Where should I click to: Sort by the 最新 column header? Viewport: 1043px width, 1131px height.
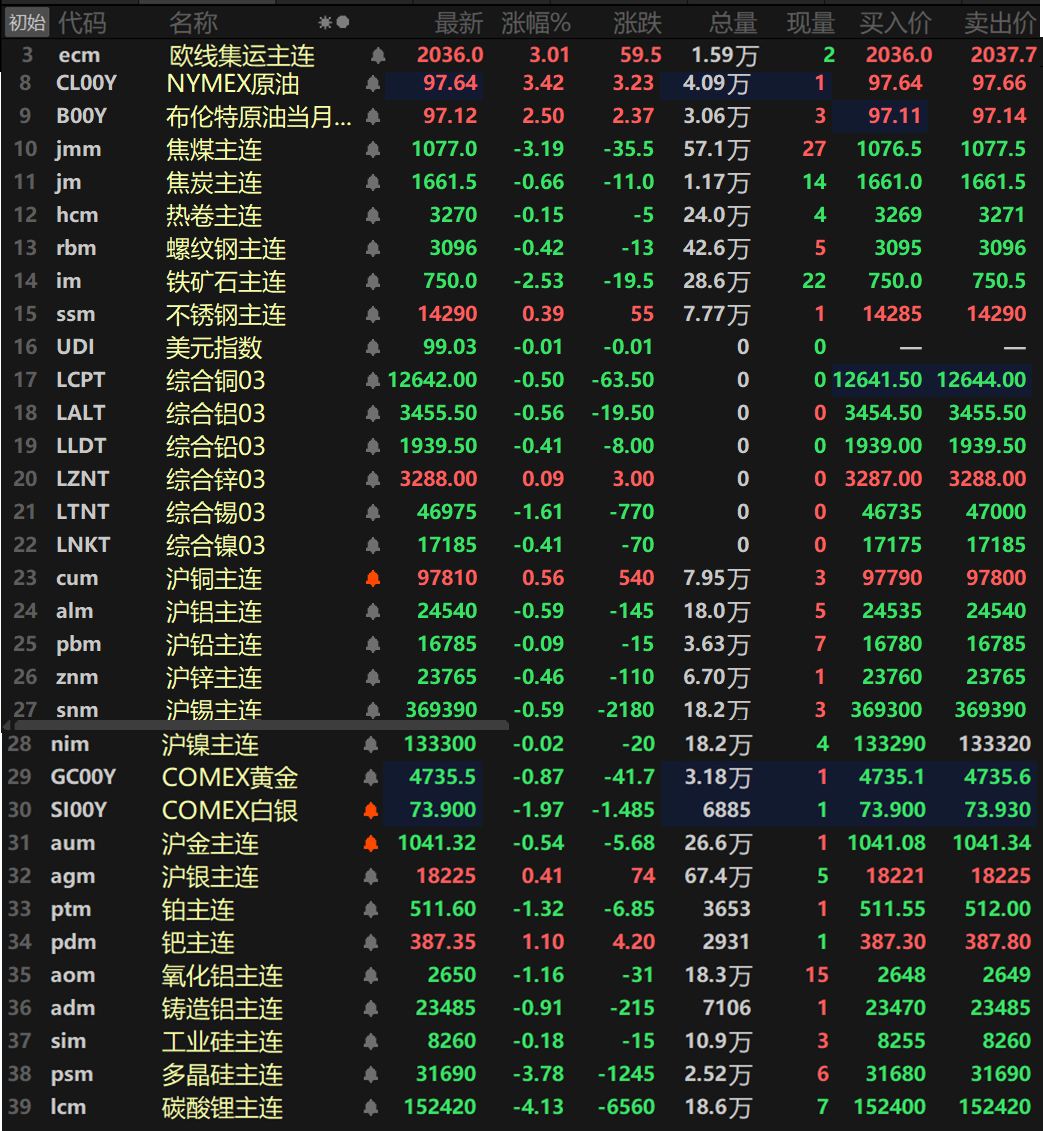459,22
